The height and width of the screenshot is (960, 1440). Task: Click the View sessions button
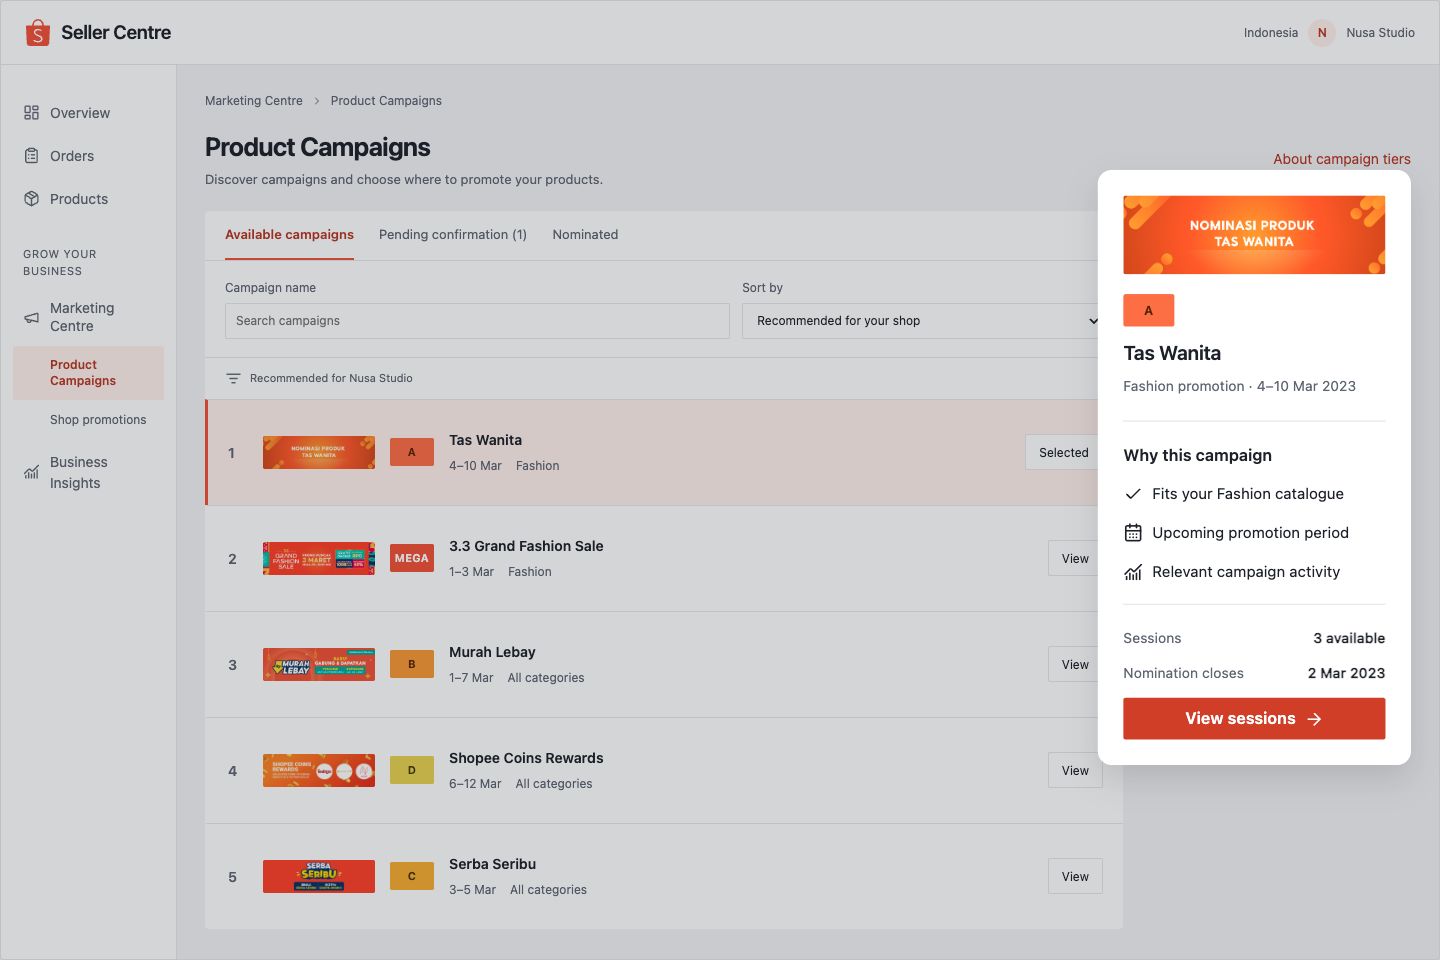point(1254,719)
